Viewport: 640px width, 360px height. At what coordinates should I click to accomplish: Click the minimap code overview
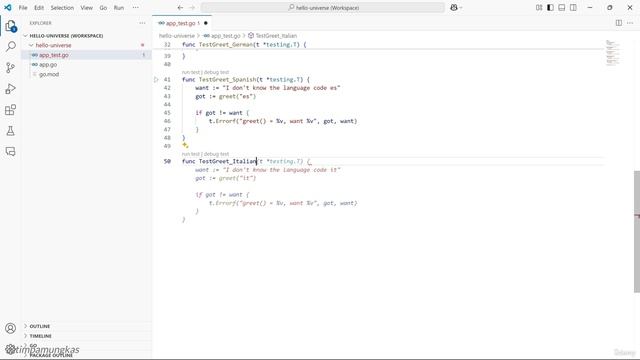[612, 52]
